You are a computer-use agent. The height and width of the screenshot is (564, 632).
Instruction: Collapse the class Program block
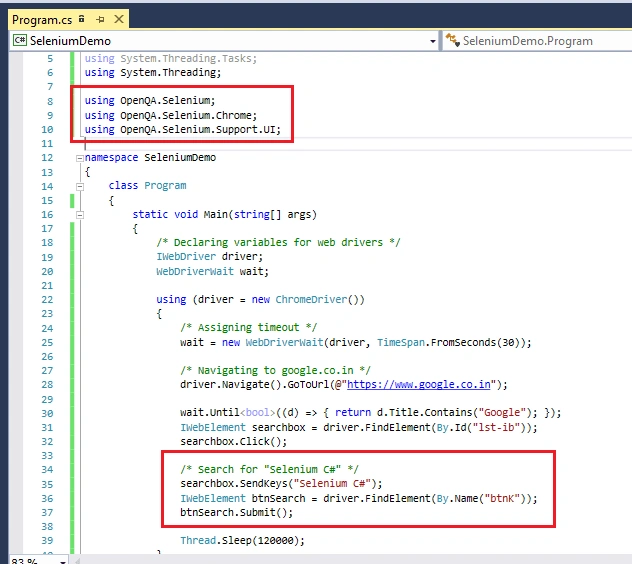tap(80, 186)
